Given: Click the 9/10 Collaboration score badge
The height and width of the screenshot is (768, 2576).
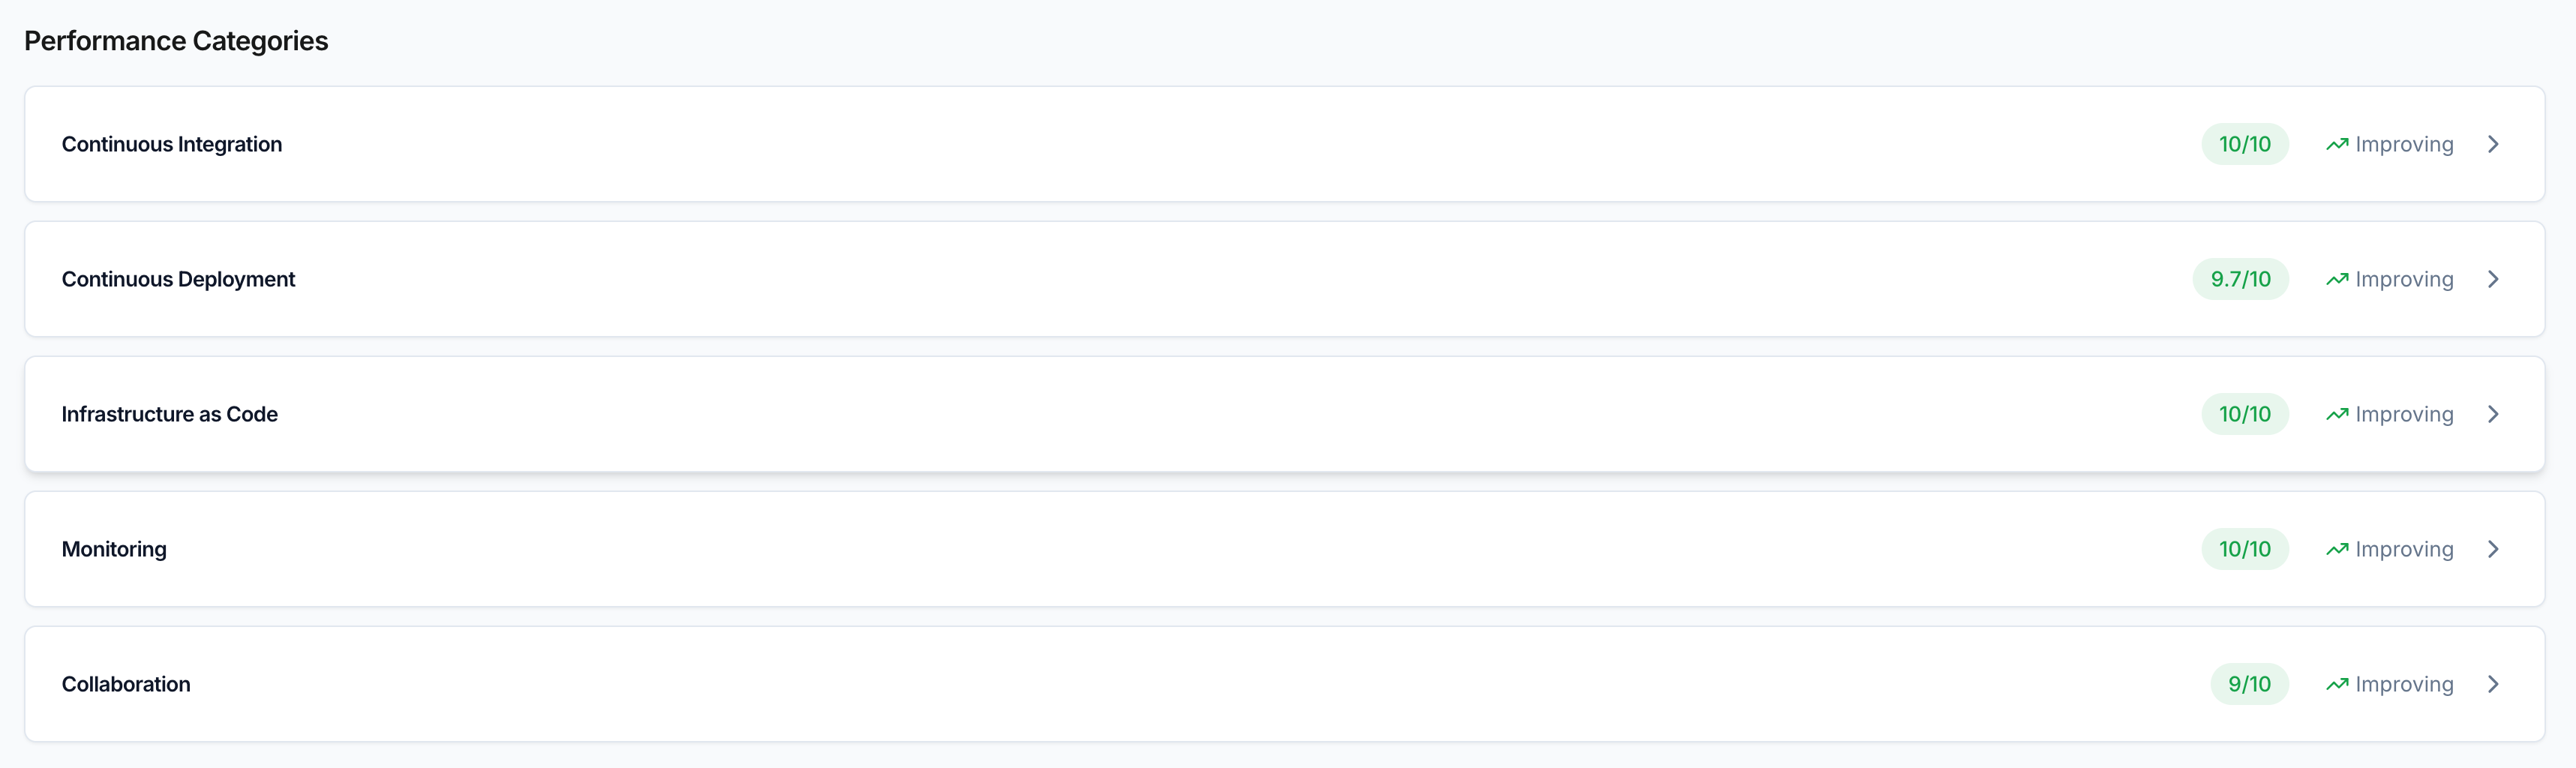Looking at the screenshot, I should 2249,684.
